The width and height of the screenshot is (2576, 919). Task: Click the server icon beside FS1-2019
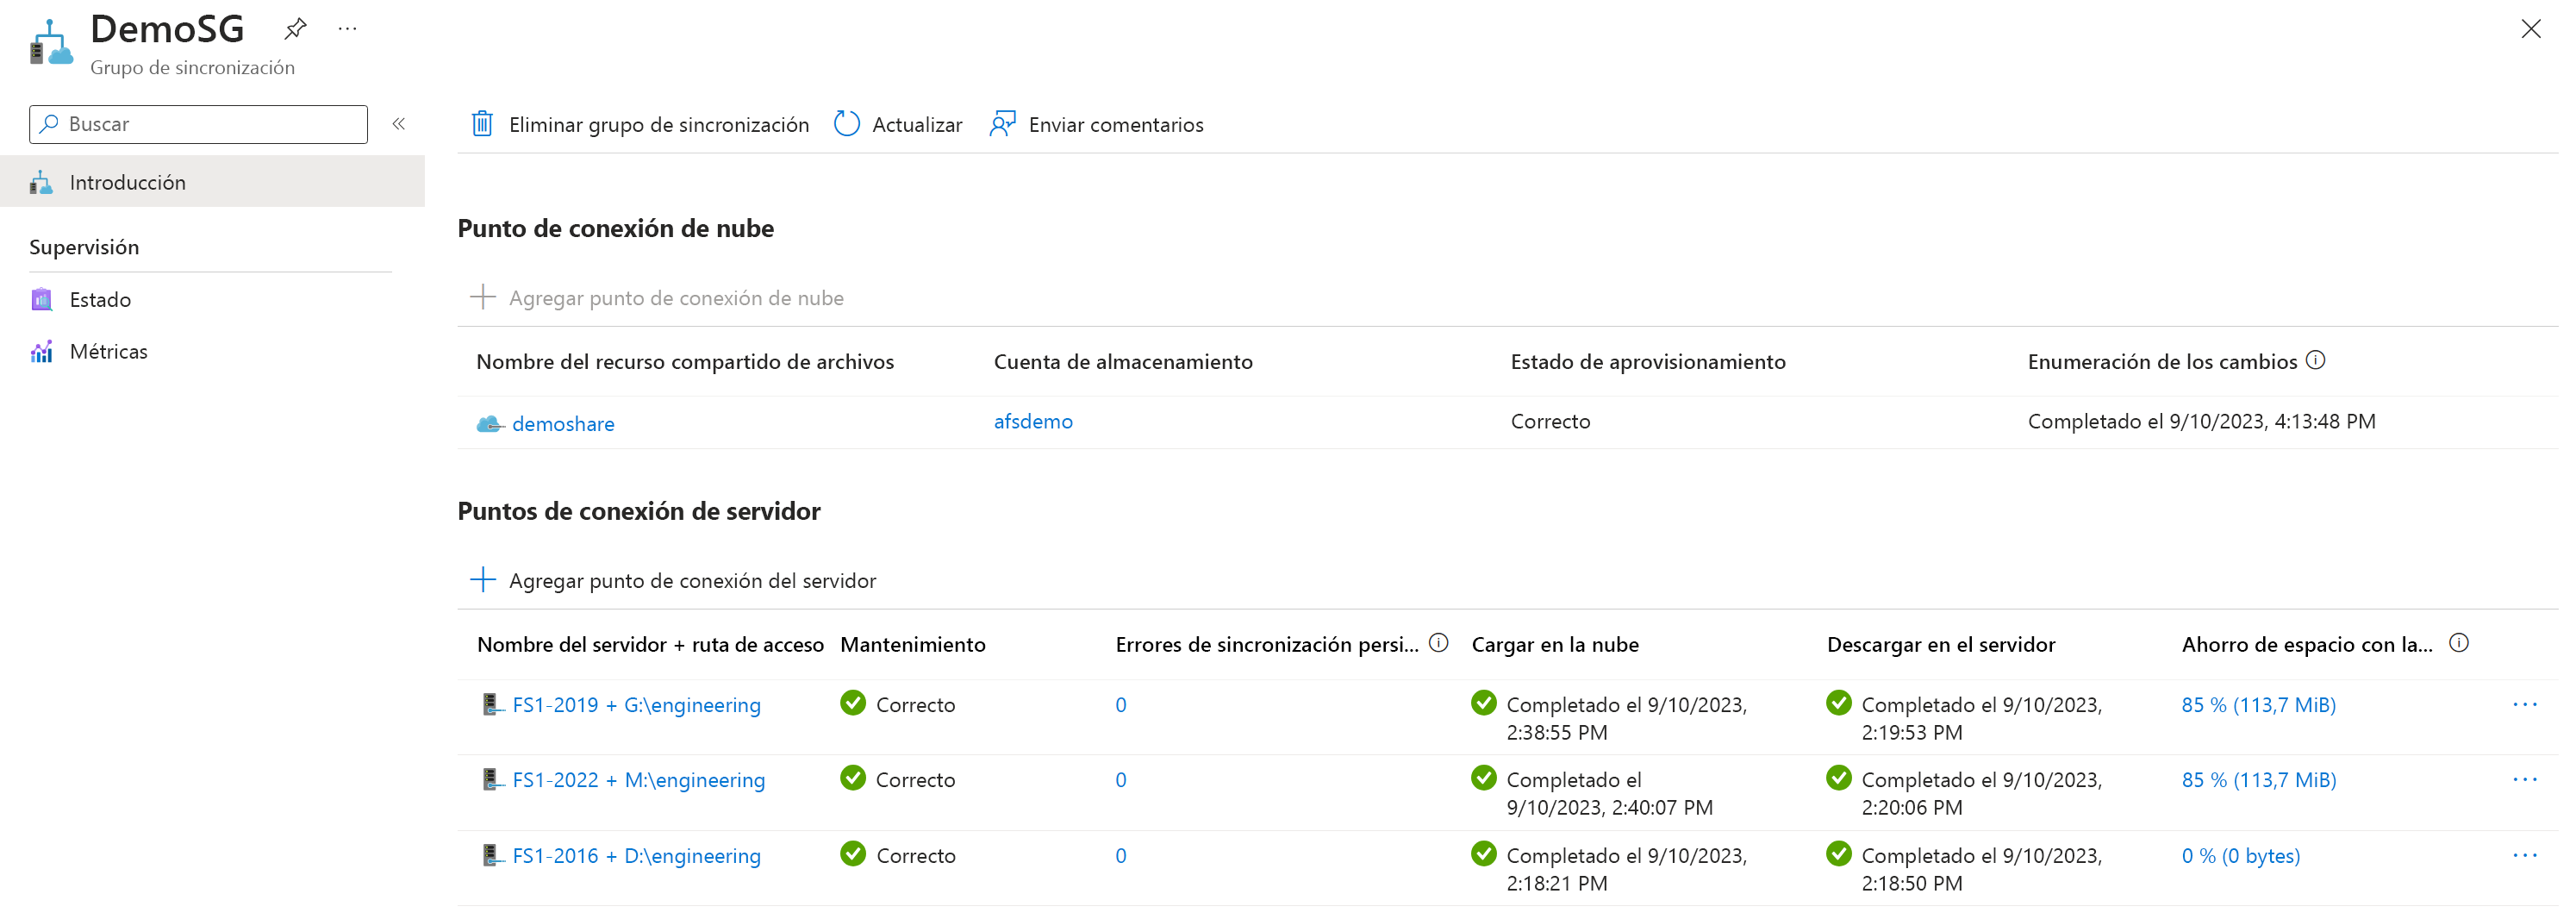pos(491,704)
